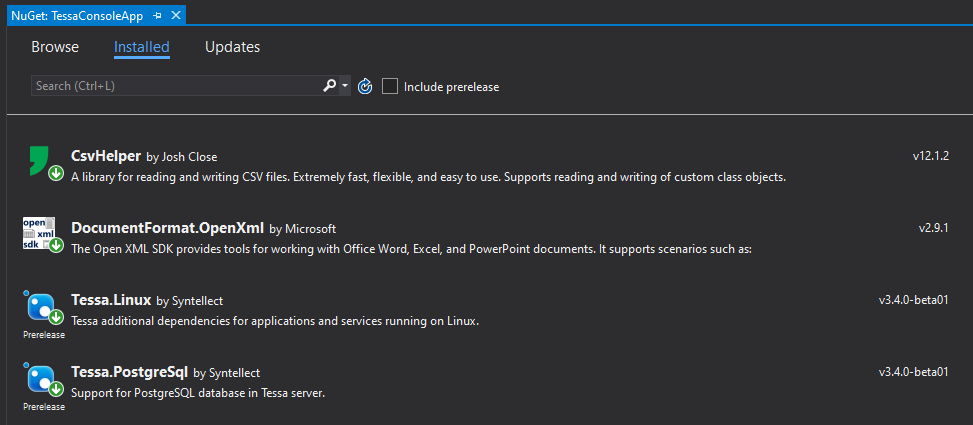Viewport: 973px width, 425px height.
Task: Click the v2.9.1 version label
Action: tap(933, 228)
